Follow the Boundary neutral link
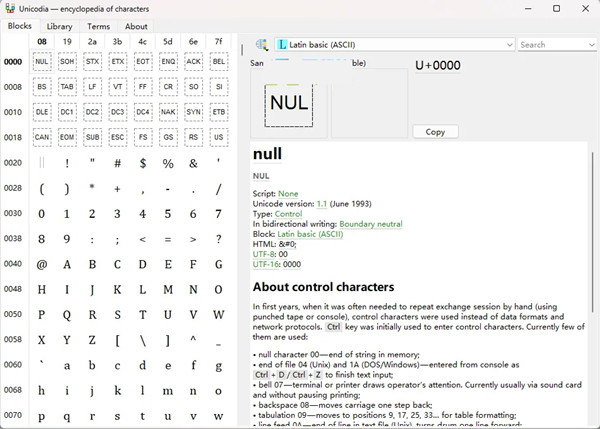This screenshot has height=429, width=600. coord(370,224)
